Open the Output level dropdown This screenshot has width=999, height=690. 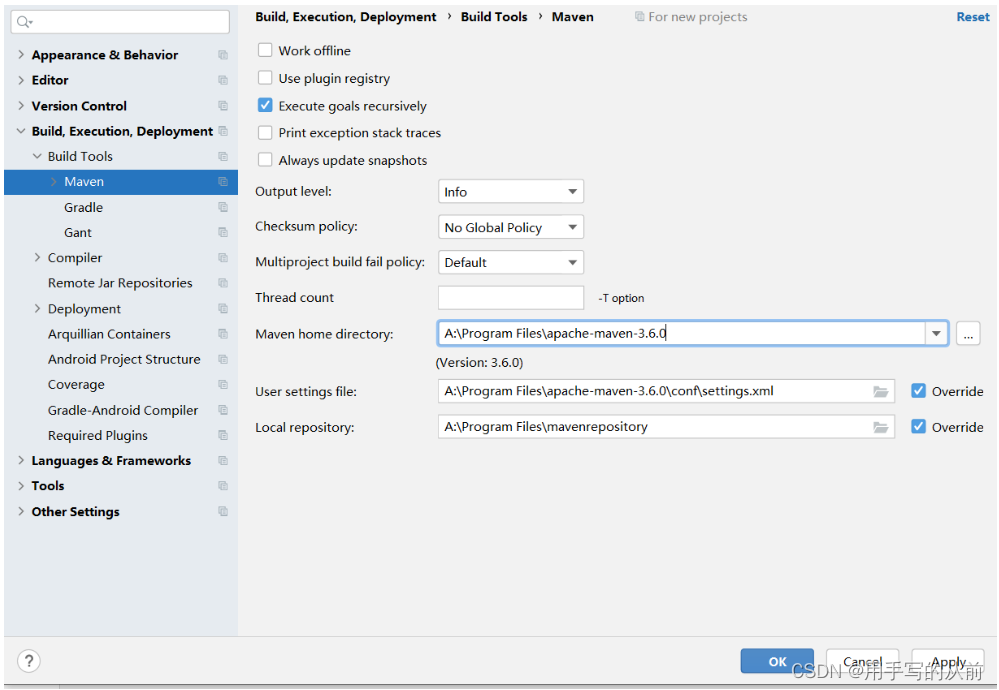pyautogui.click(x=510, y=192)
